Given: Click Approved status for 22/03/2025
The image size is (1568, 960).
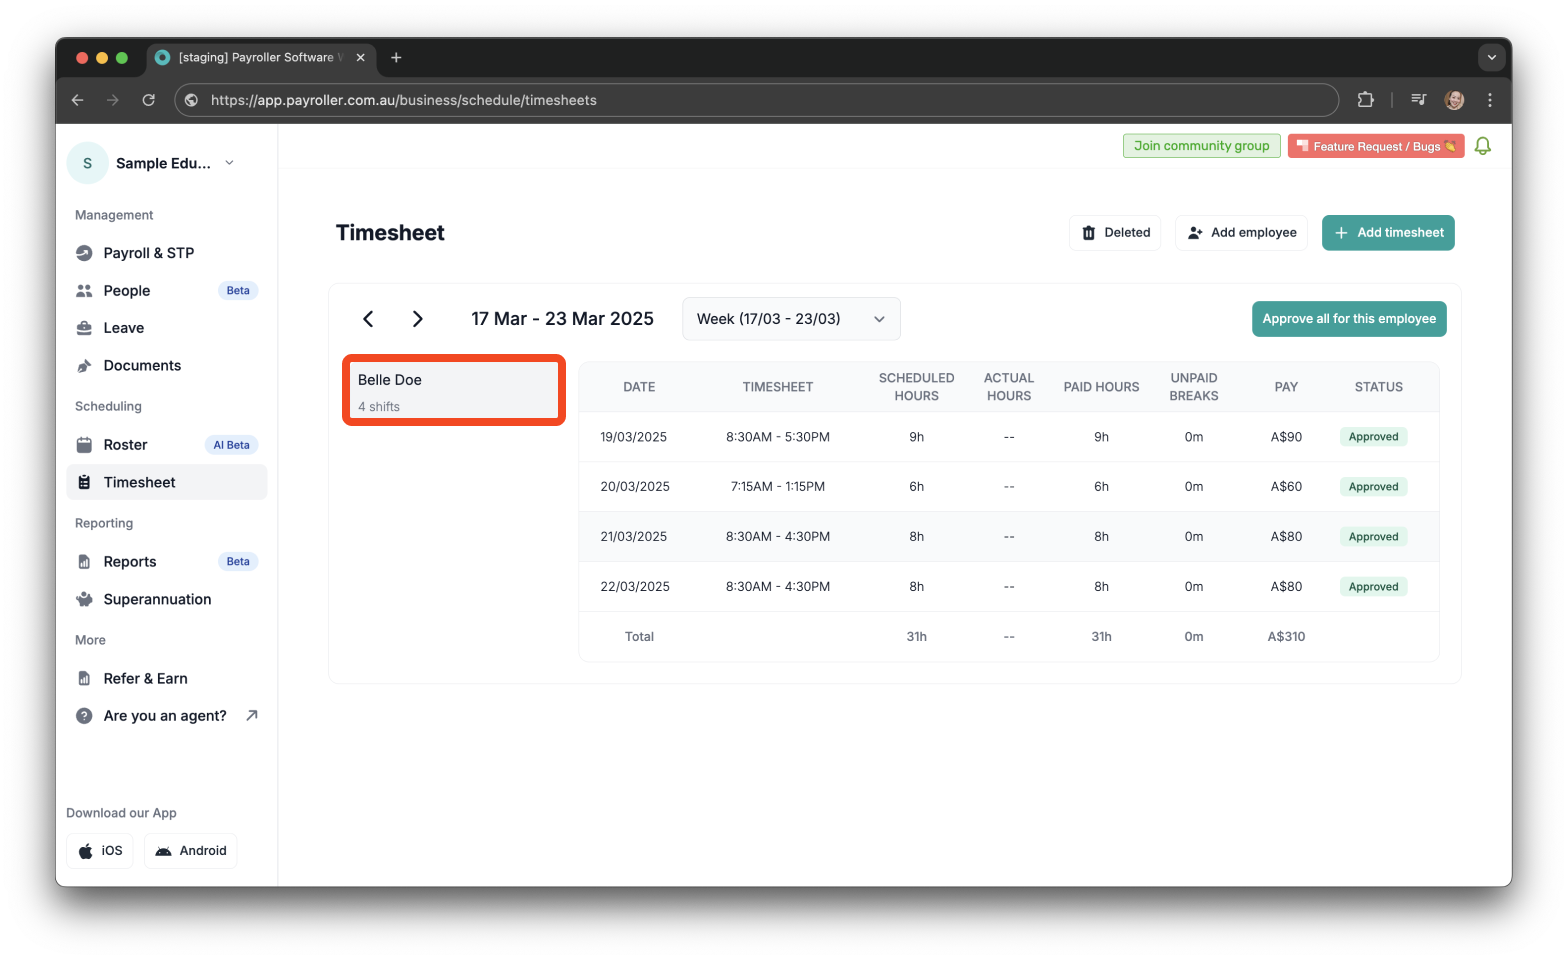Looking at the screenshot, I should point(1373,587).
